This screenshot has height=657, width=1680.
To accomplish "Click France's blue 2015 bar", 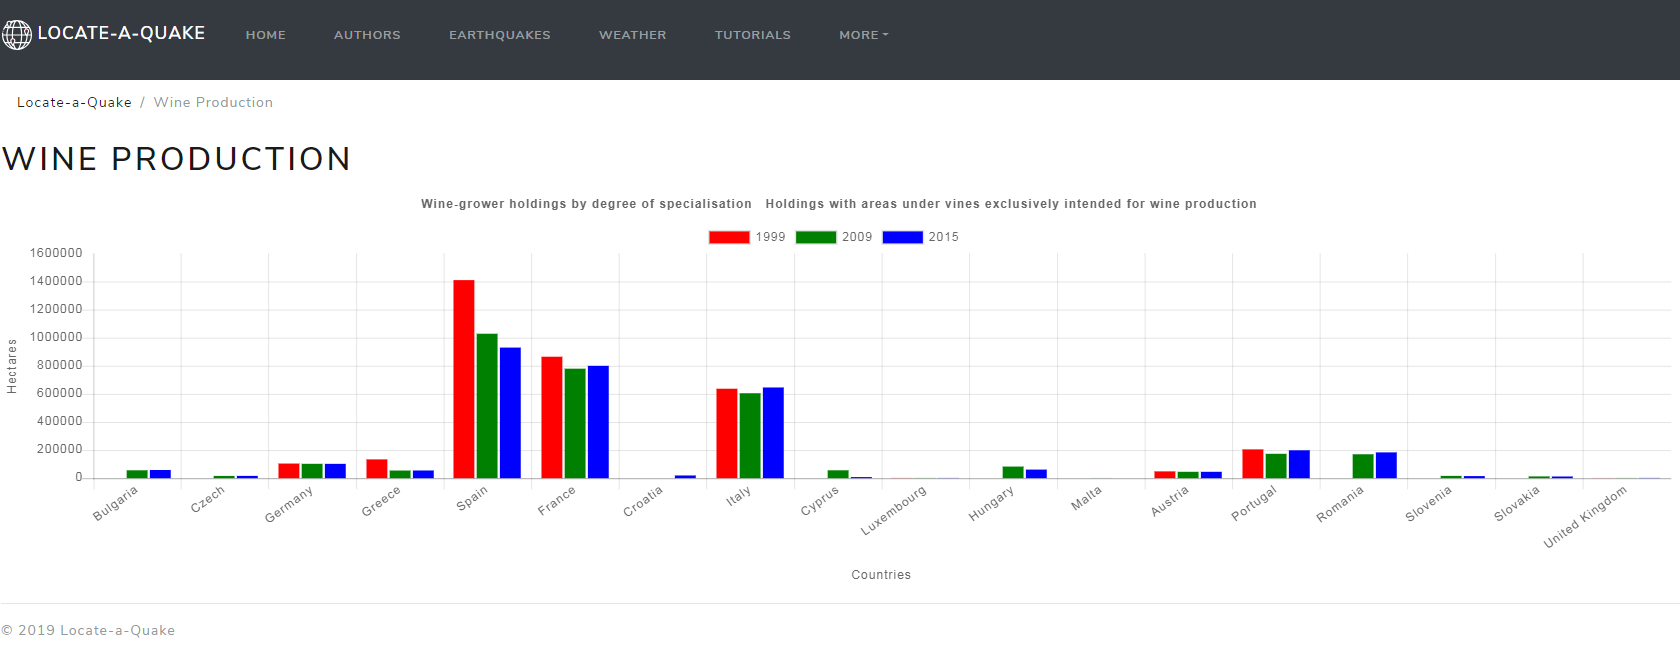I will point(598,422).
